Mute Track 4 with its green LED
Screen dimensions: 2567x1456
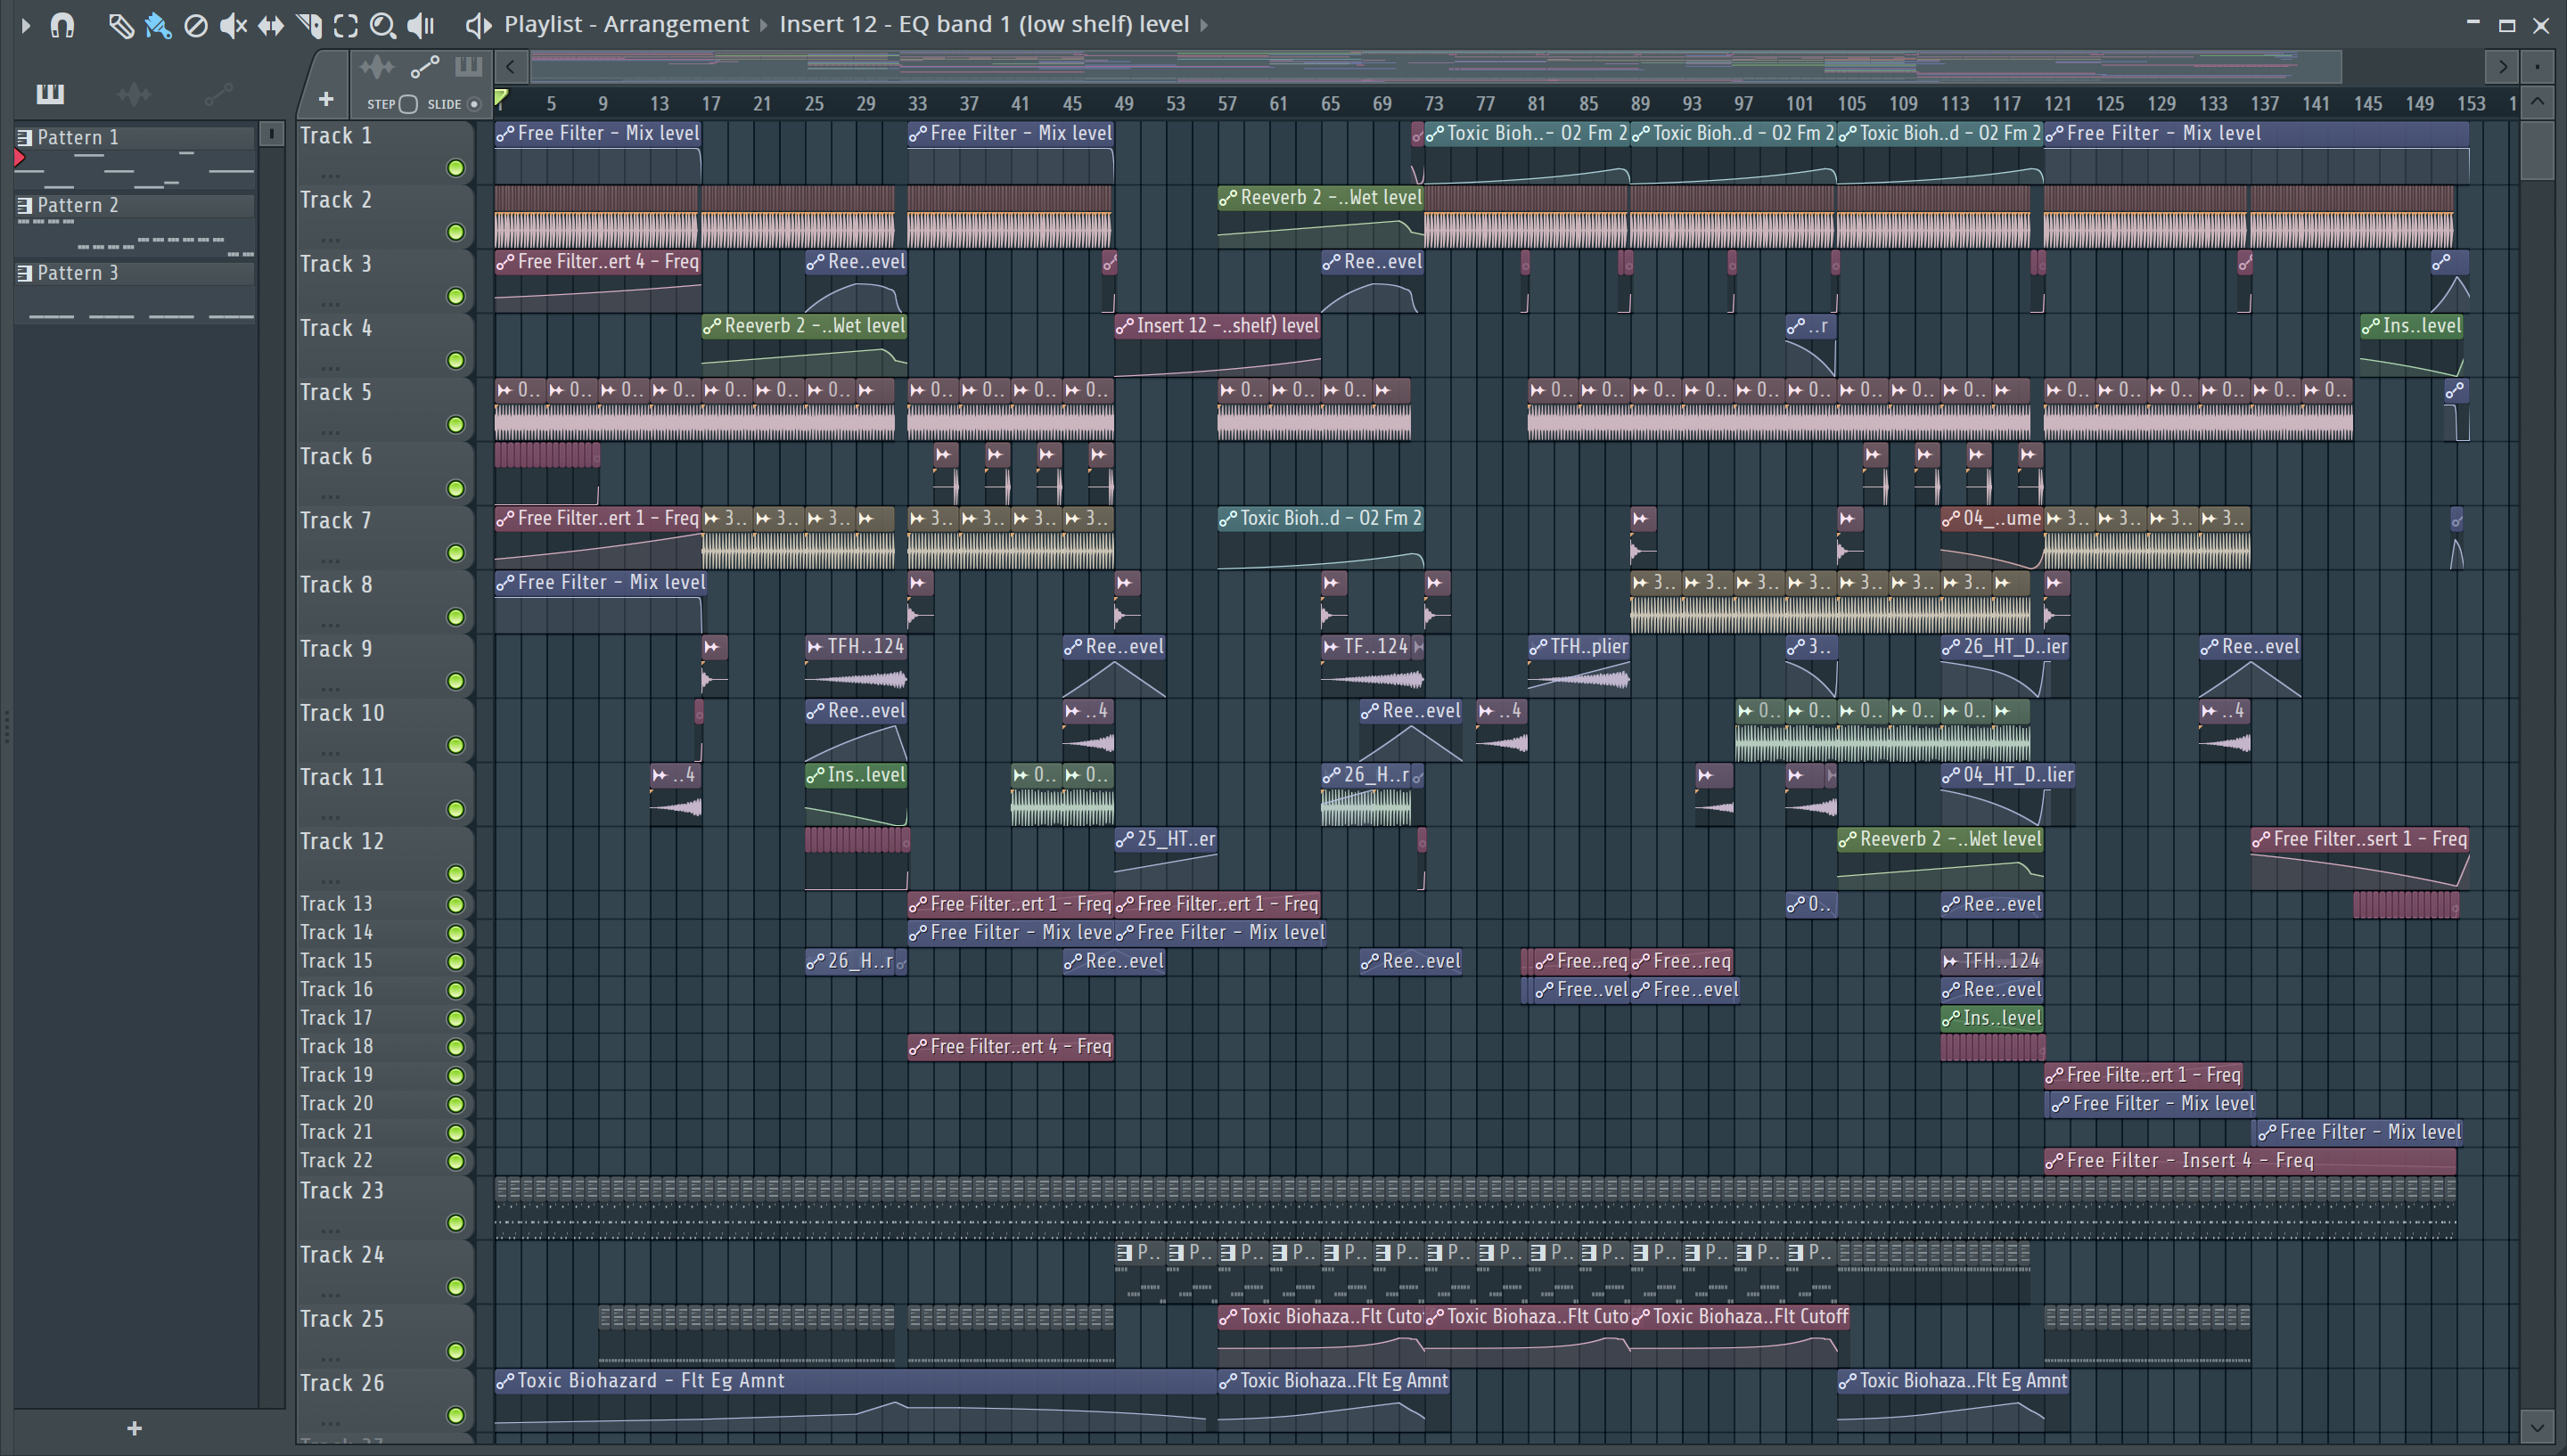tap(456, 361)
